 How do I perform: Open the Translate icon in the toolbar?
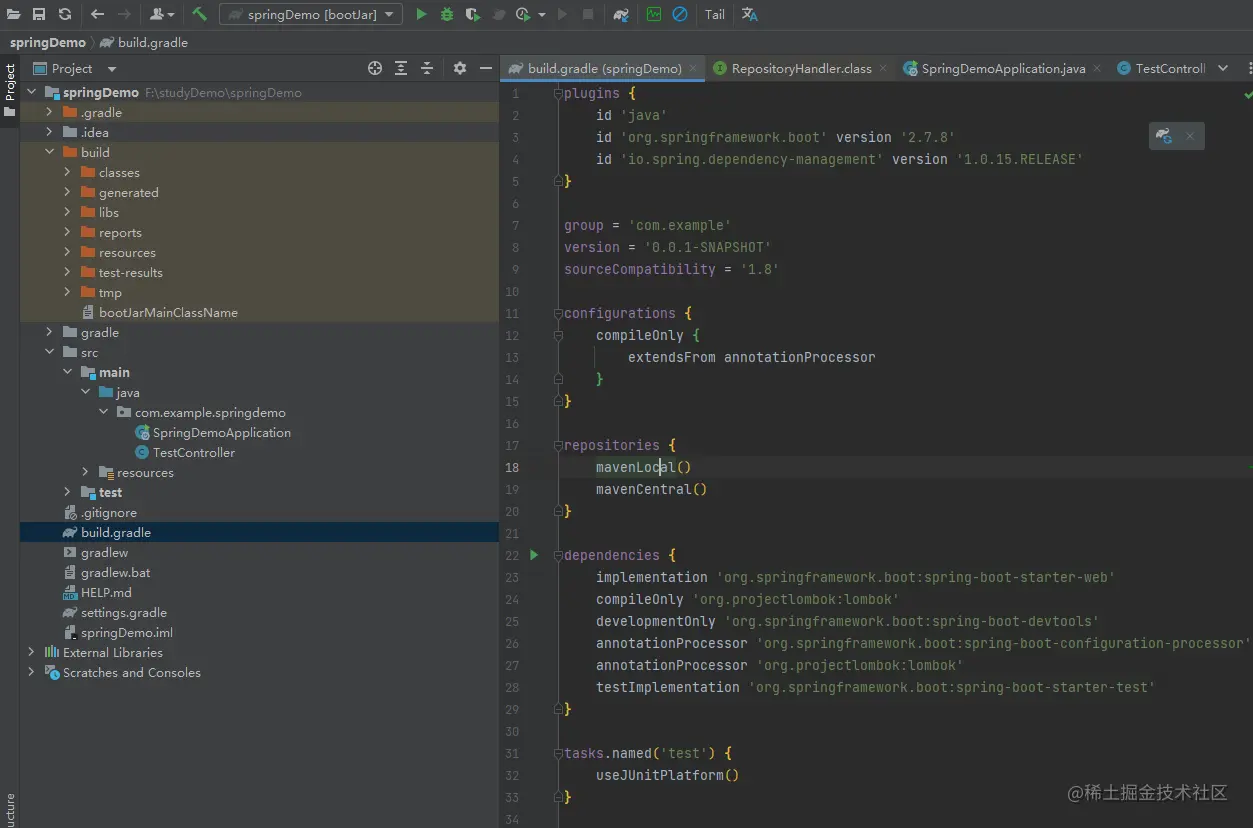point(750,14)
